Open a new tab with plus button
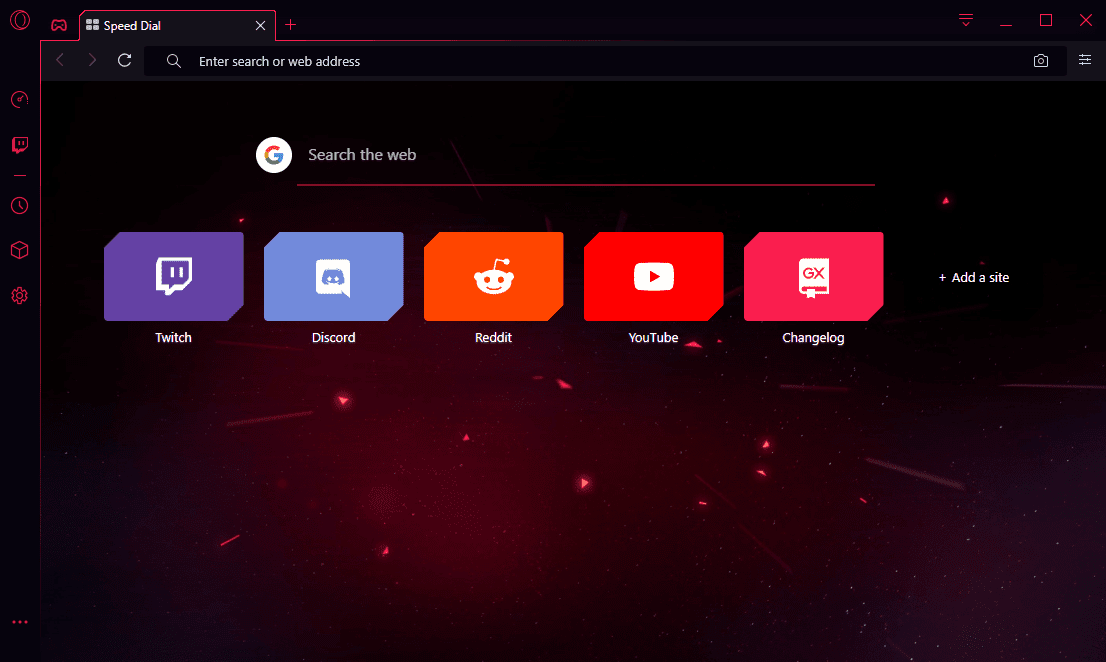 pos(290,25)
